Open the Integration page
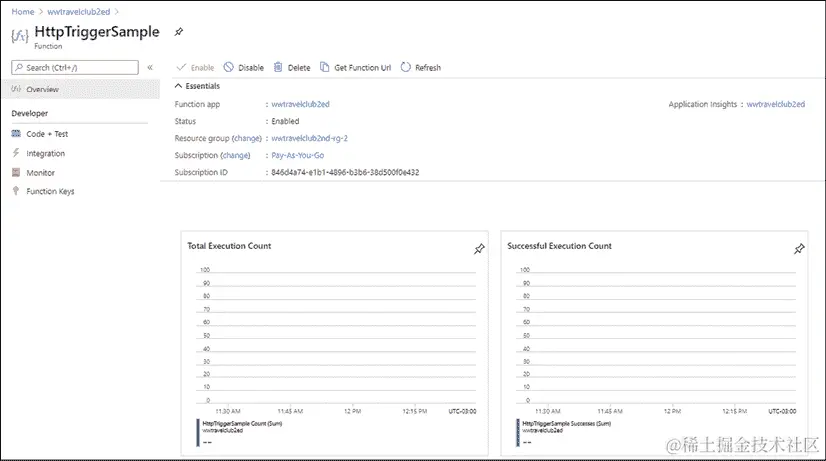Screen dimensions: 826x461 pyautogui.click(x=45, y=153)
